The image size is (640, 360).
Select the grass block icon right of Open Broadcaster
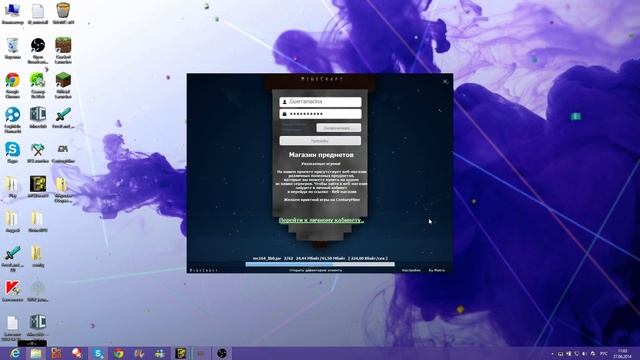63,50
